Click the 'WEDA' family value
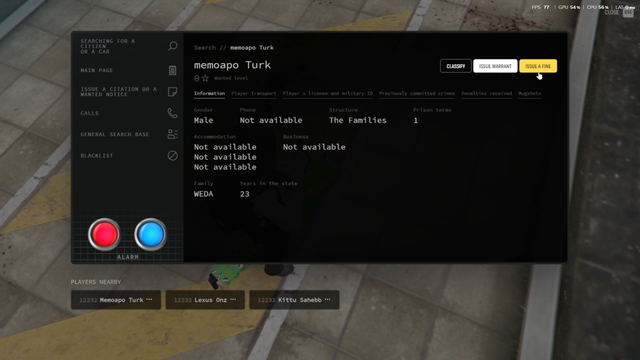This screenshot has height=360, width=640. pyautogui.click(x=203, y=194)
